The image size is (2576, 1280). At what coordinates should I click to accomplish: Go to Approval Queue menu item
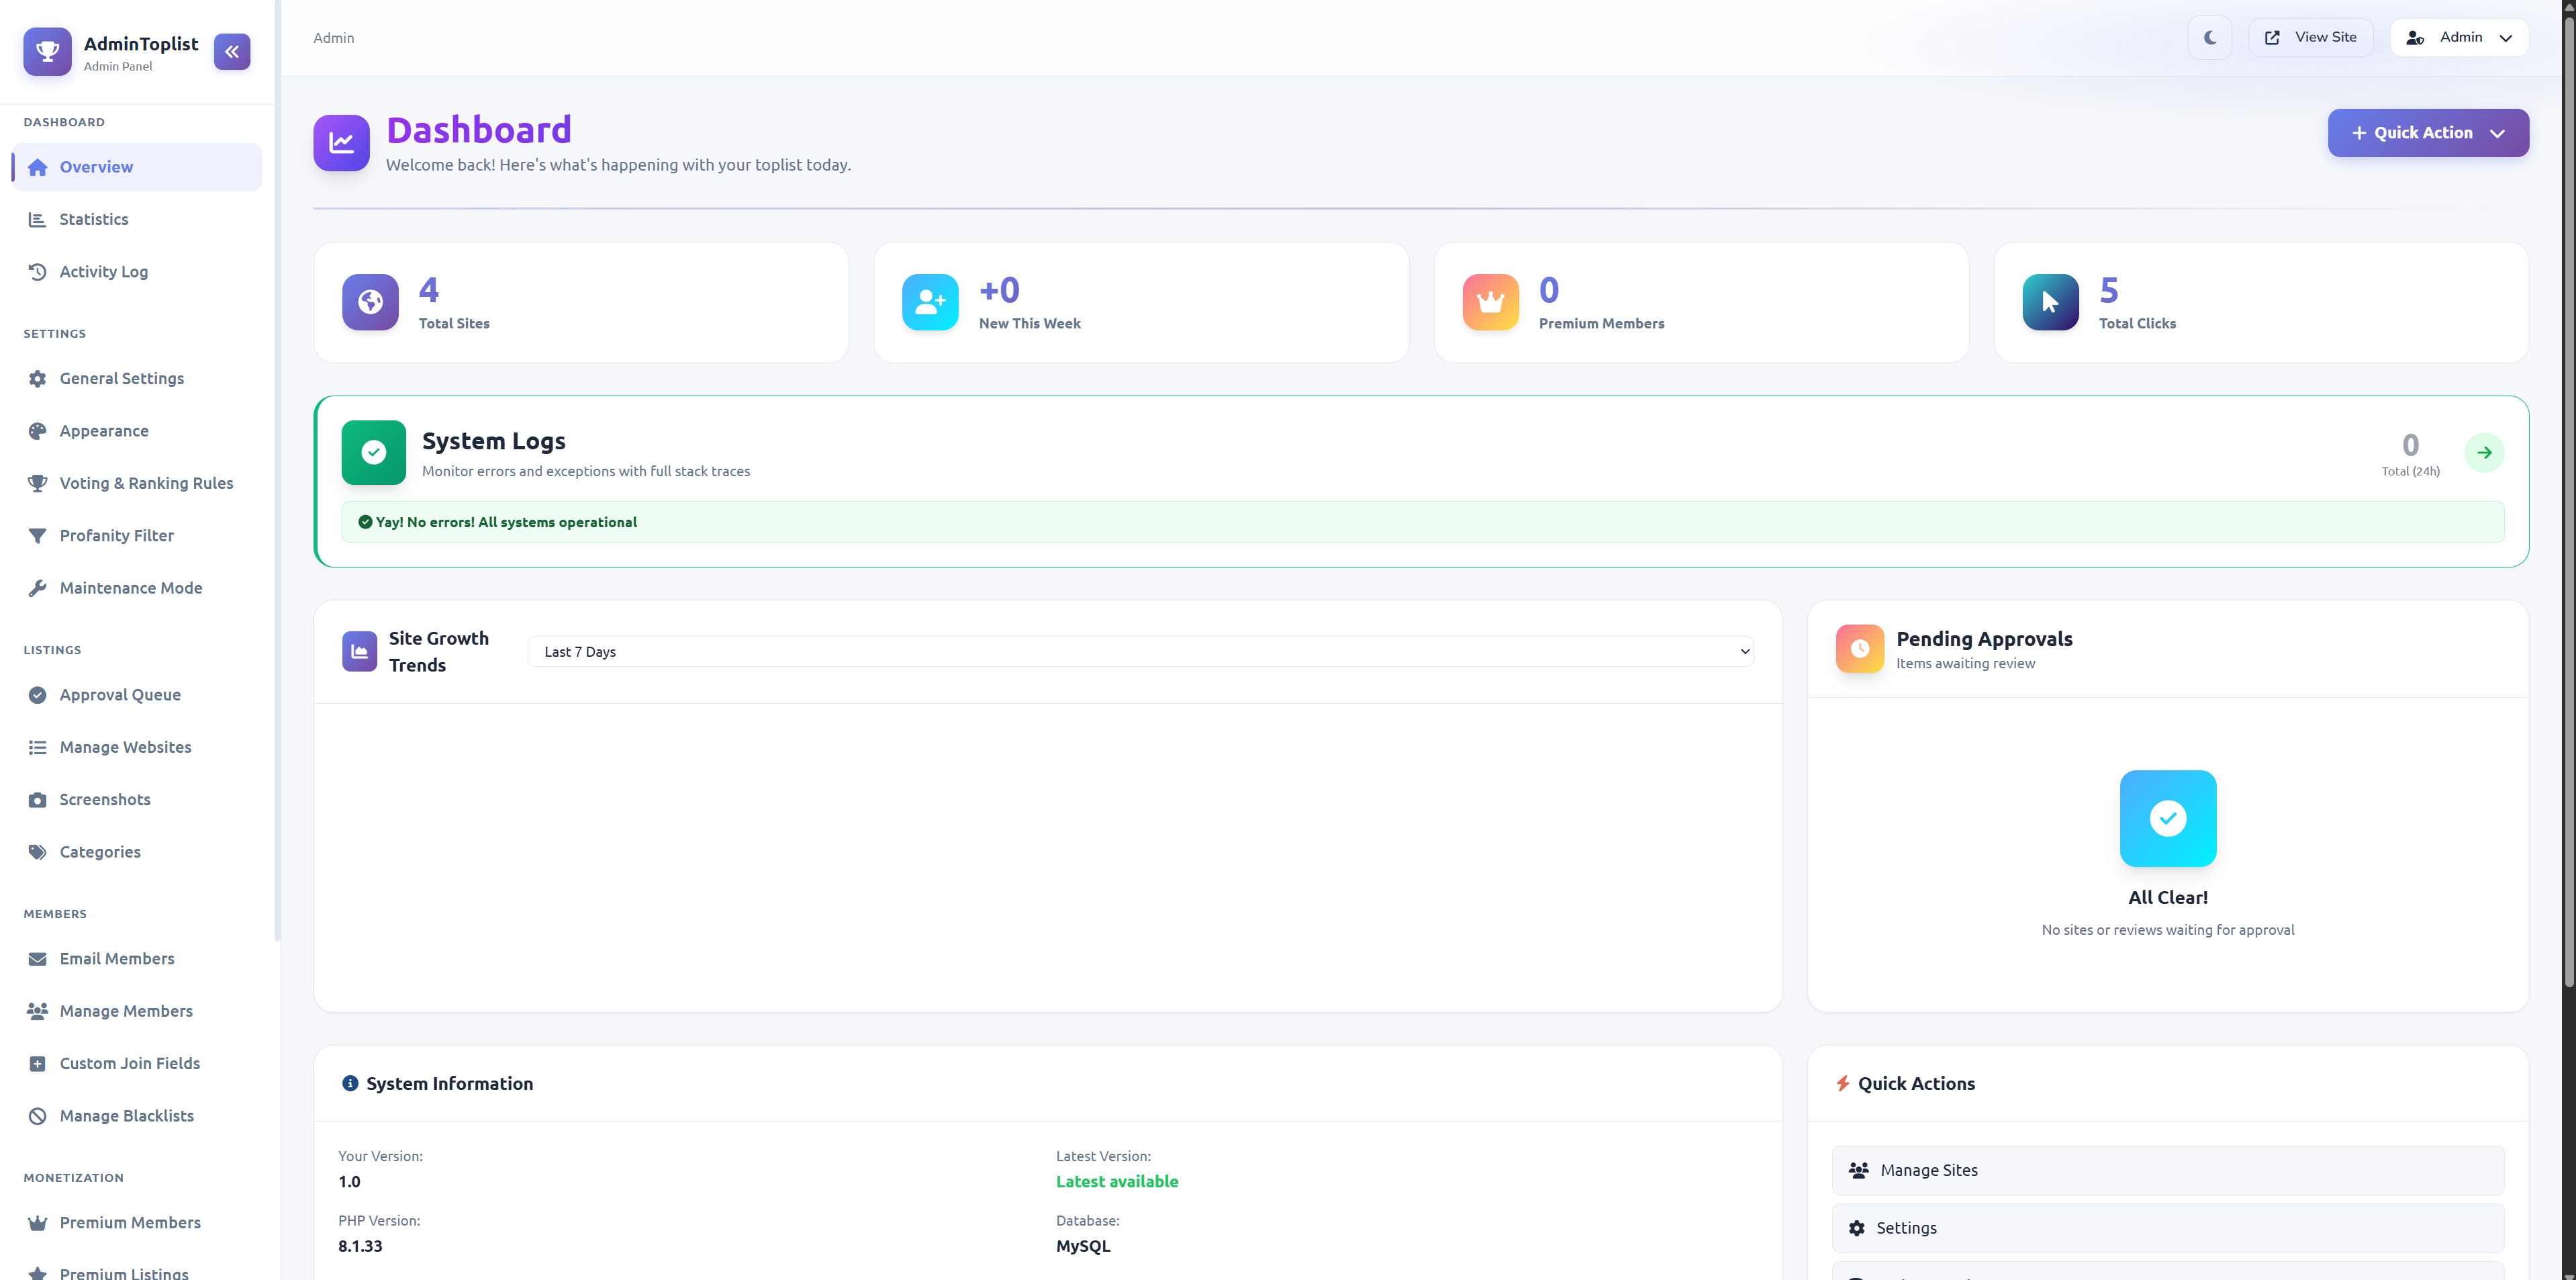120,695
